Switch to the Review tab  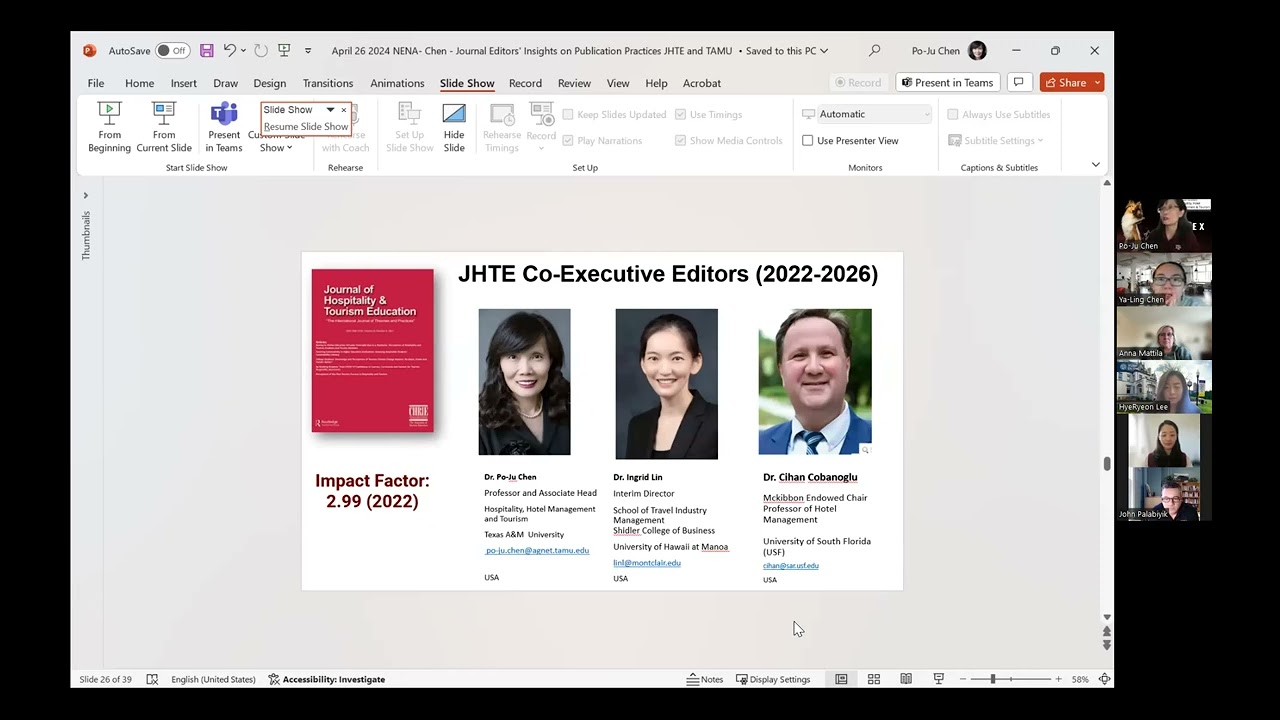[x=574, y=83]
